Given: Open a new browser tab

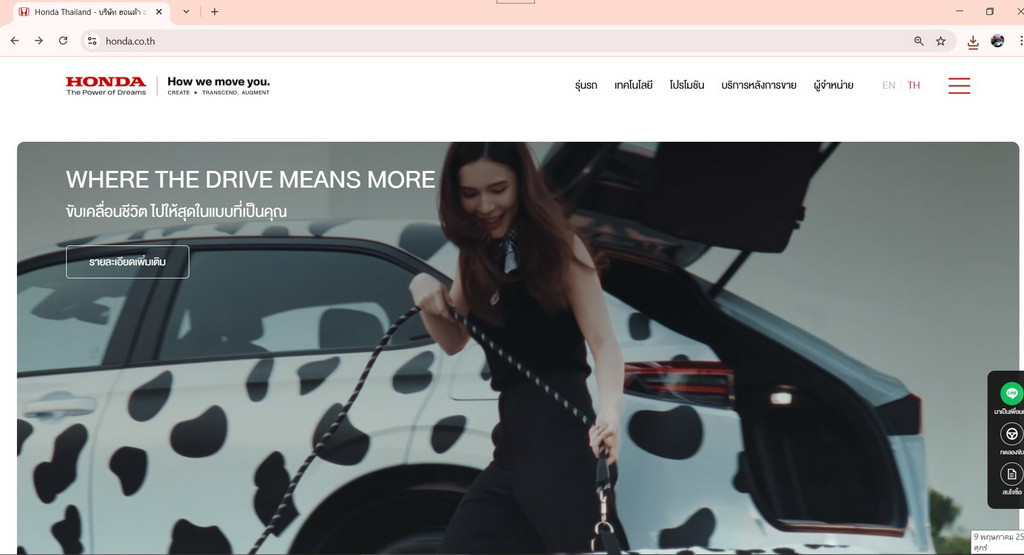Looking at the screenshot, I should 214,12.
